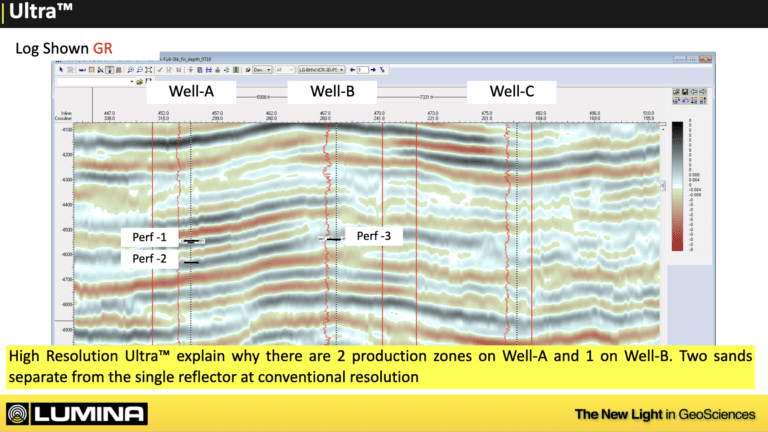Click the Well-C label

pos(512,92)
